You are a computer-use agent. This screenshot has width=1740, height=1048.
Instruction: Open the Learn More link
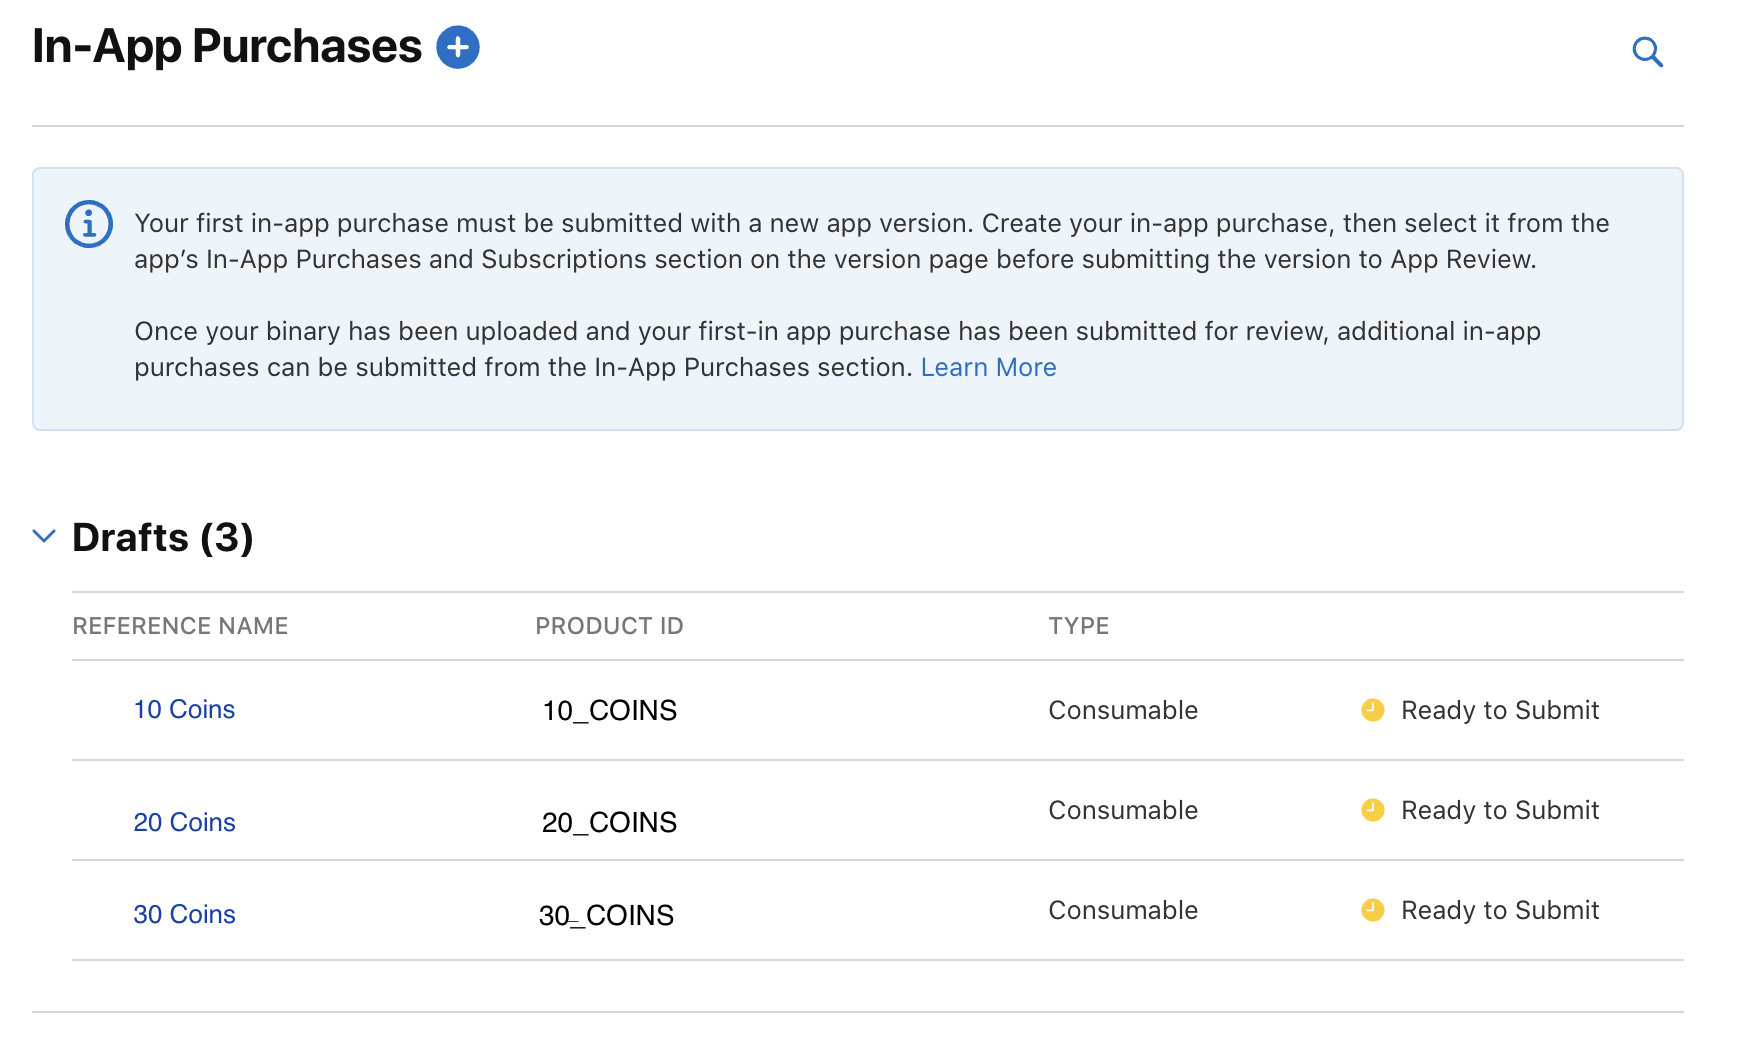click(988, 367)
